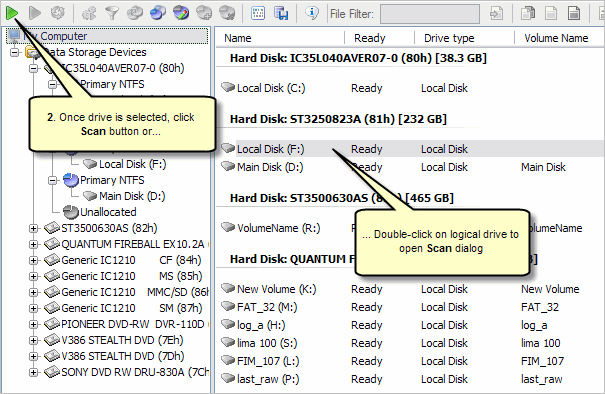605x394 pixels.
Task: Open the info bubble toolbar icon
Action: tap(311, 13)
